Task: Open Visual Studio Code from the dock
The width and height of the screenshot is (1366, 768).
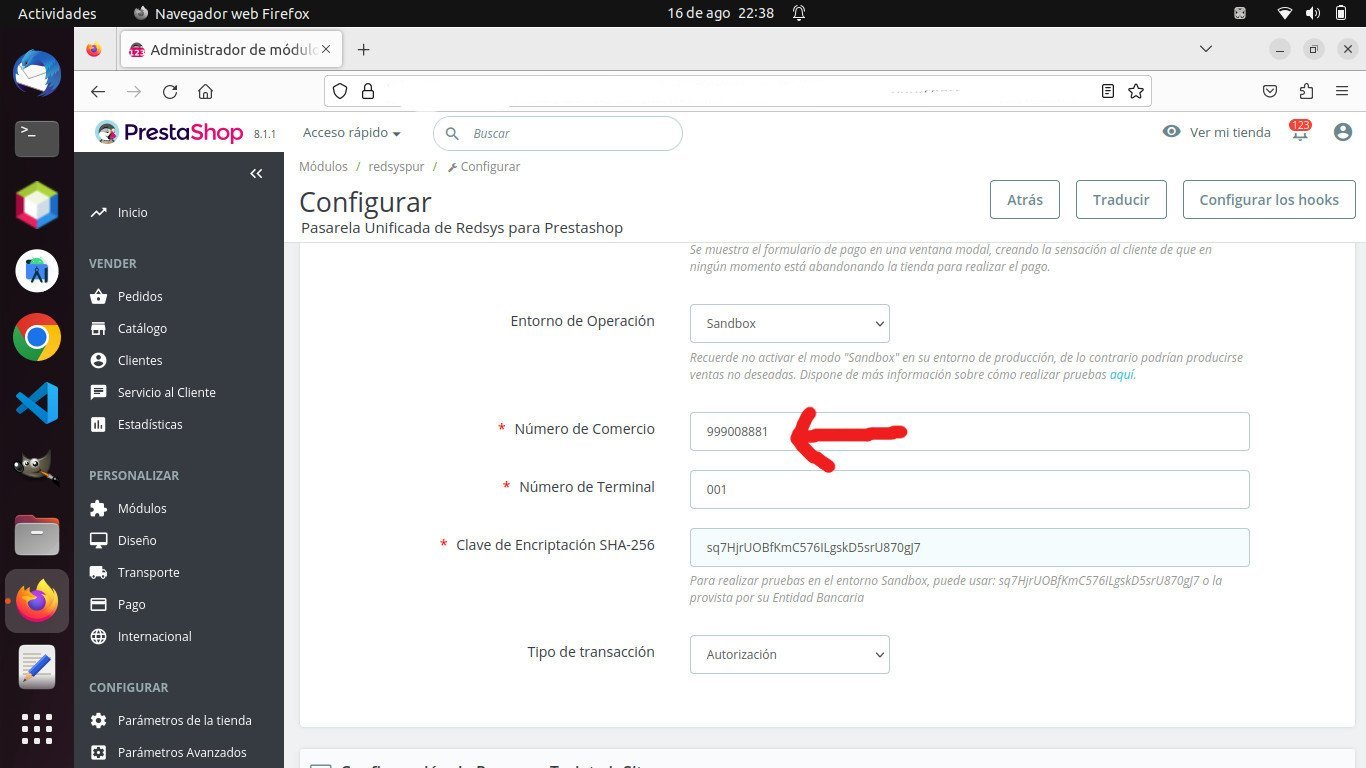Action: click(x=37, y=403)
